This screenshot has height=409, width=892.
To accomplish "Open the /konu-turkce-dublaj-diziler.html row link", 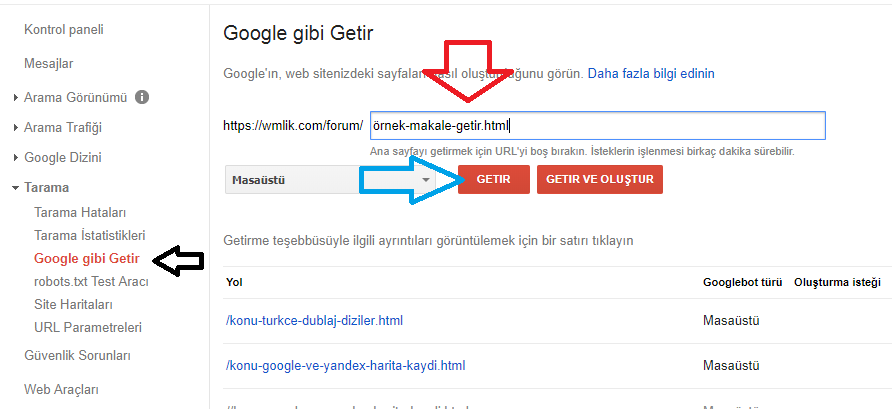I will (x=314, y=321).
